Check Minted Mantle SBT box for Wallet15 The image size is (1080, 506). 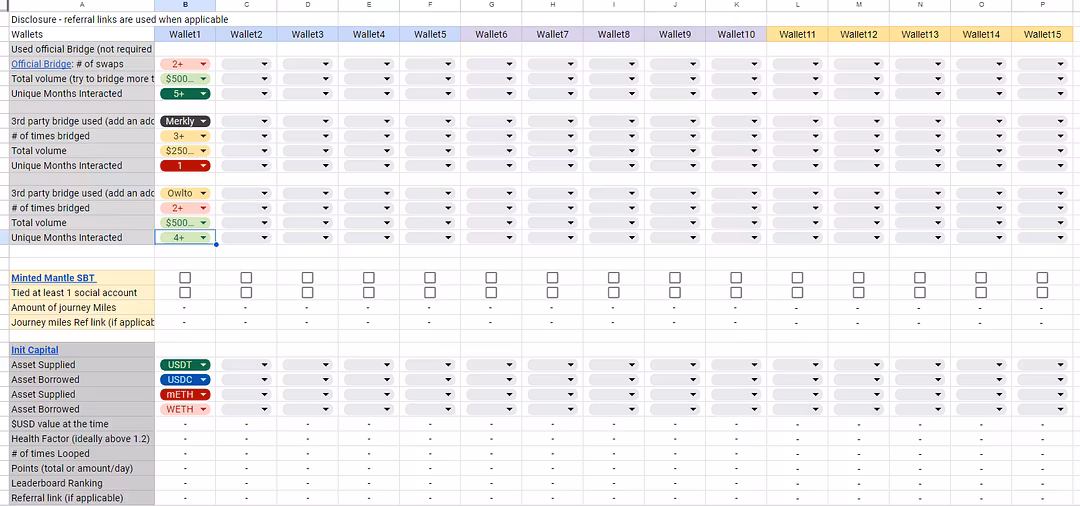pos(1042,278)
